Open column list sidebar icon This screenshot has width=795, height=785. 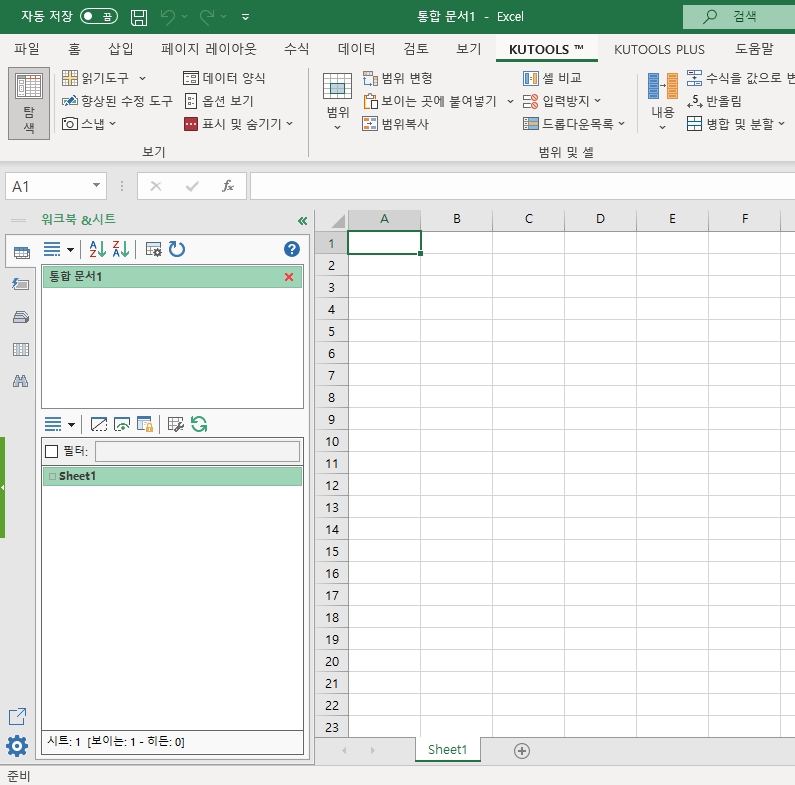tap(20, 349)
